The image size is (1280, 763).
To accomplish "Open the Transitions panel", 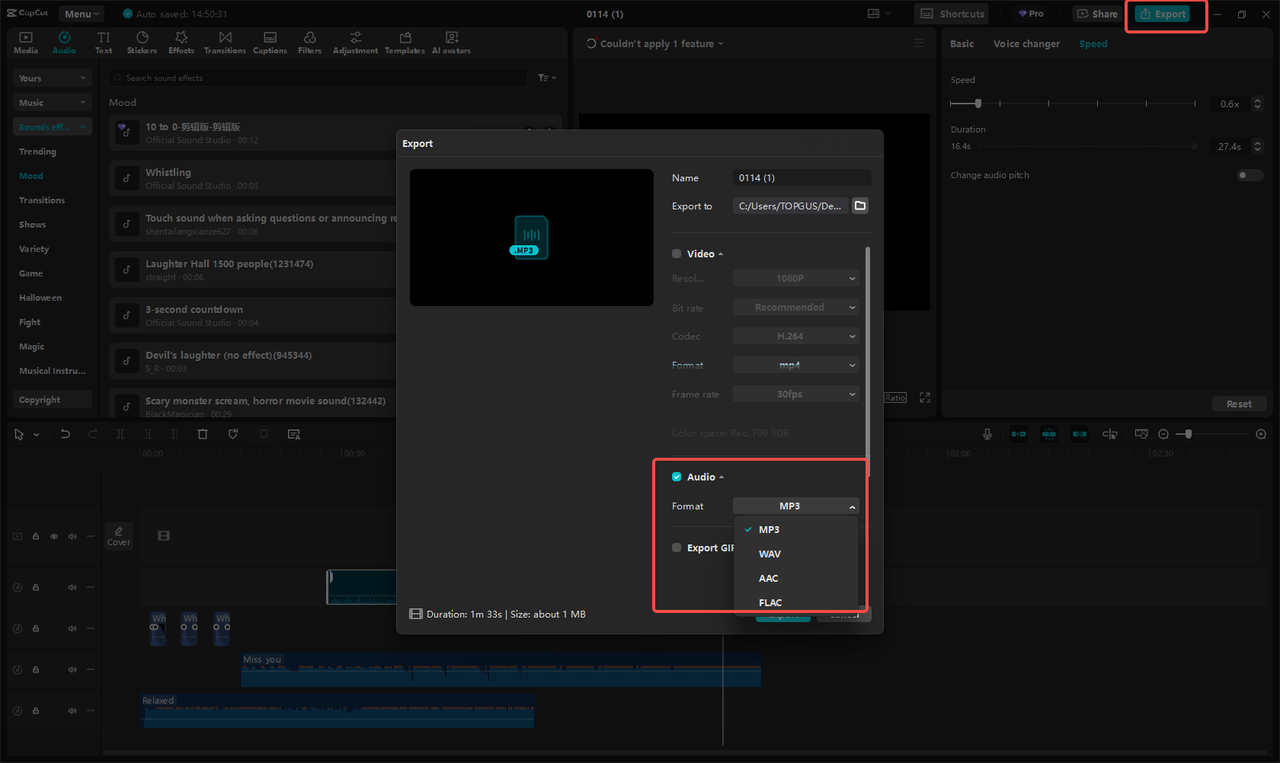I will 224,41.
